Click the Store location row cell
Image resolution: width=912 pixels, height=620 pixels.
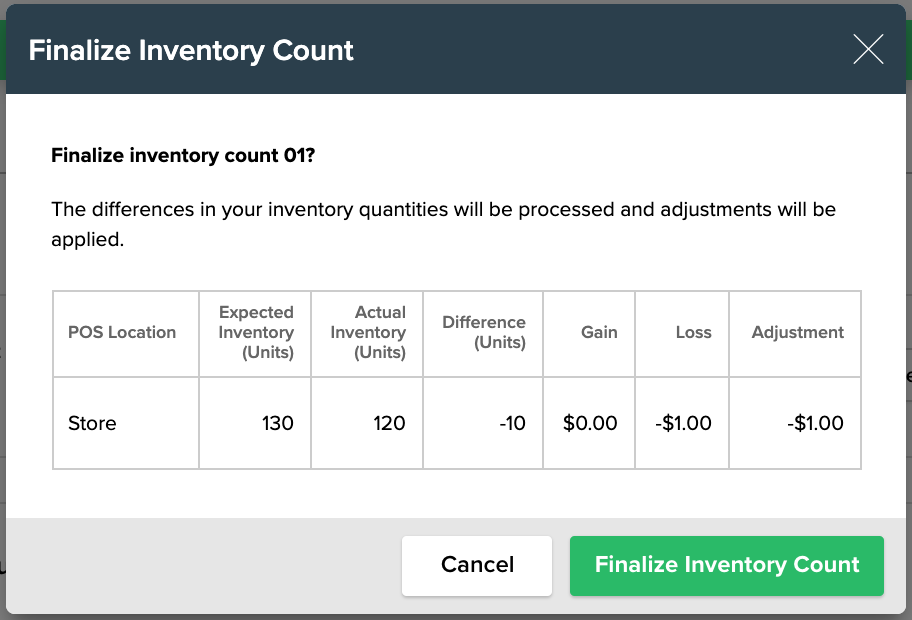[92, 423]
